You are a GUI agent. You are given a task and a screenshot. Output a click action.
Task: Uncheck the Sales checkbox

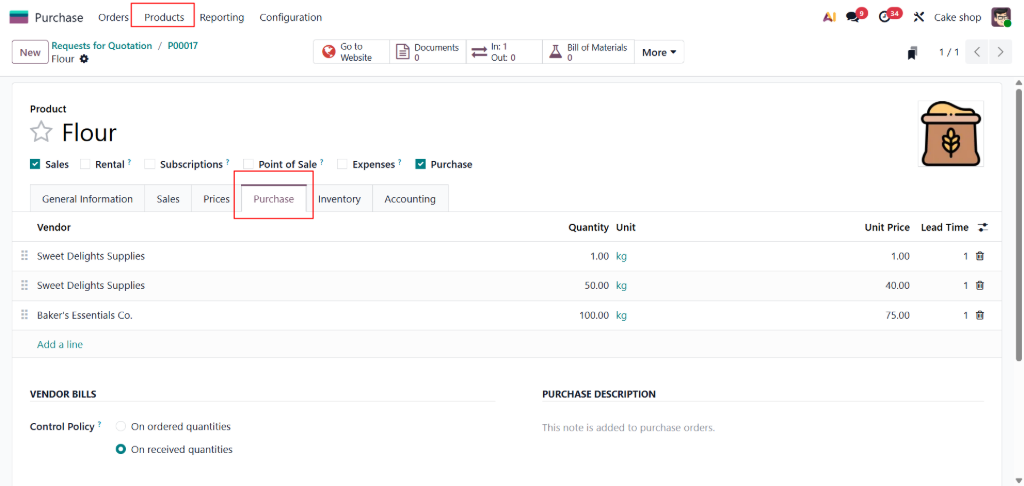36,164
